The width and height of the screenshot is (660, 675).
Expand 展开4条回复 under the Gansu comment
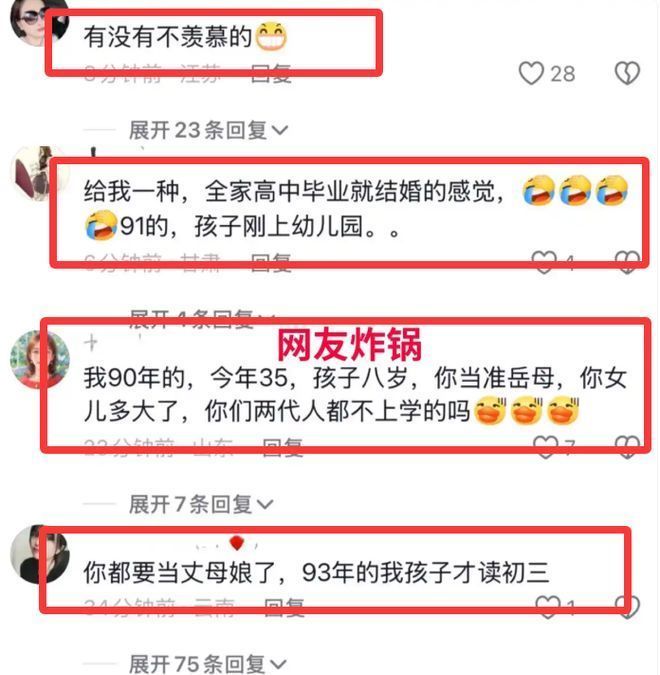pyautogui.click(x=201, y=319)
